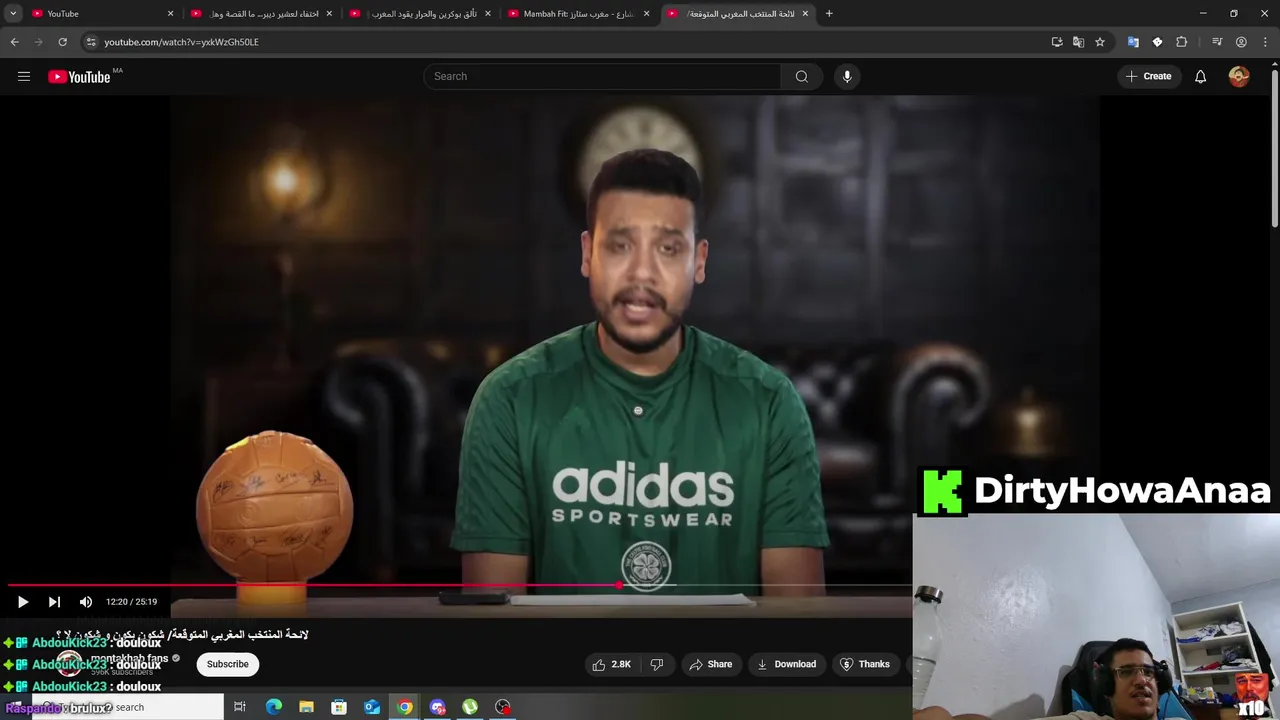The height and width of the screenshot is (720, 1280).
Task: Close the first YouTube tab
Action: pos(170,14)
